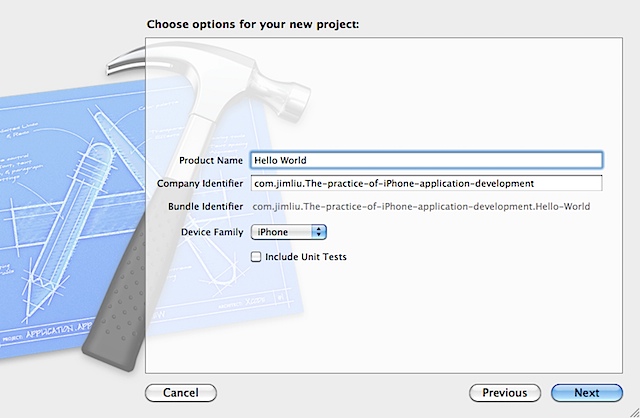The image size is (640, 418).
Task: Click the Product Name label
Action: click(210, 160)
